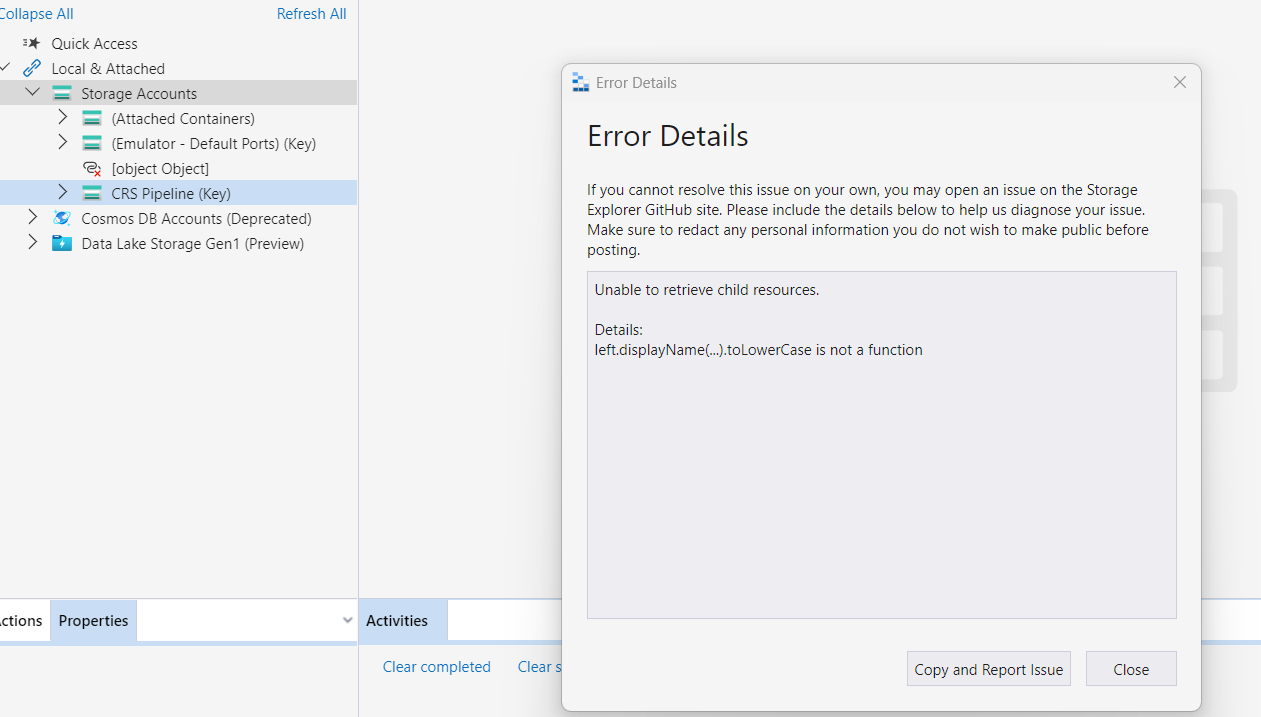Click the Storage Explorer logo in dialog titlebar
The image size is (1261, 717).
point(580,82)
